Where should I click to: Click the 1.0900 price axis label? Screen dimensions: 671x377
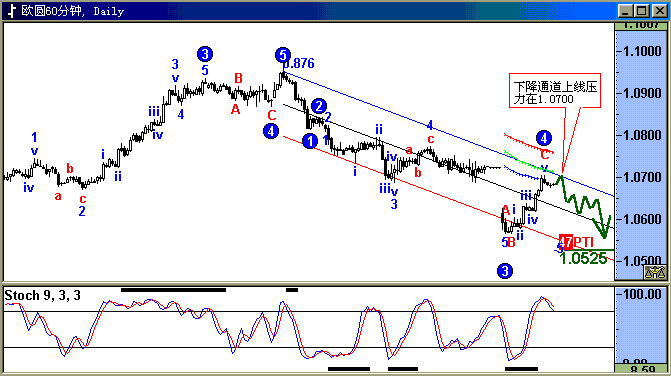pyautogui.click(x=642, y=93)
